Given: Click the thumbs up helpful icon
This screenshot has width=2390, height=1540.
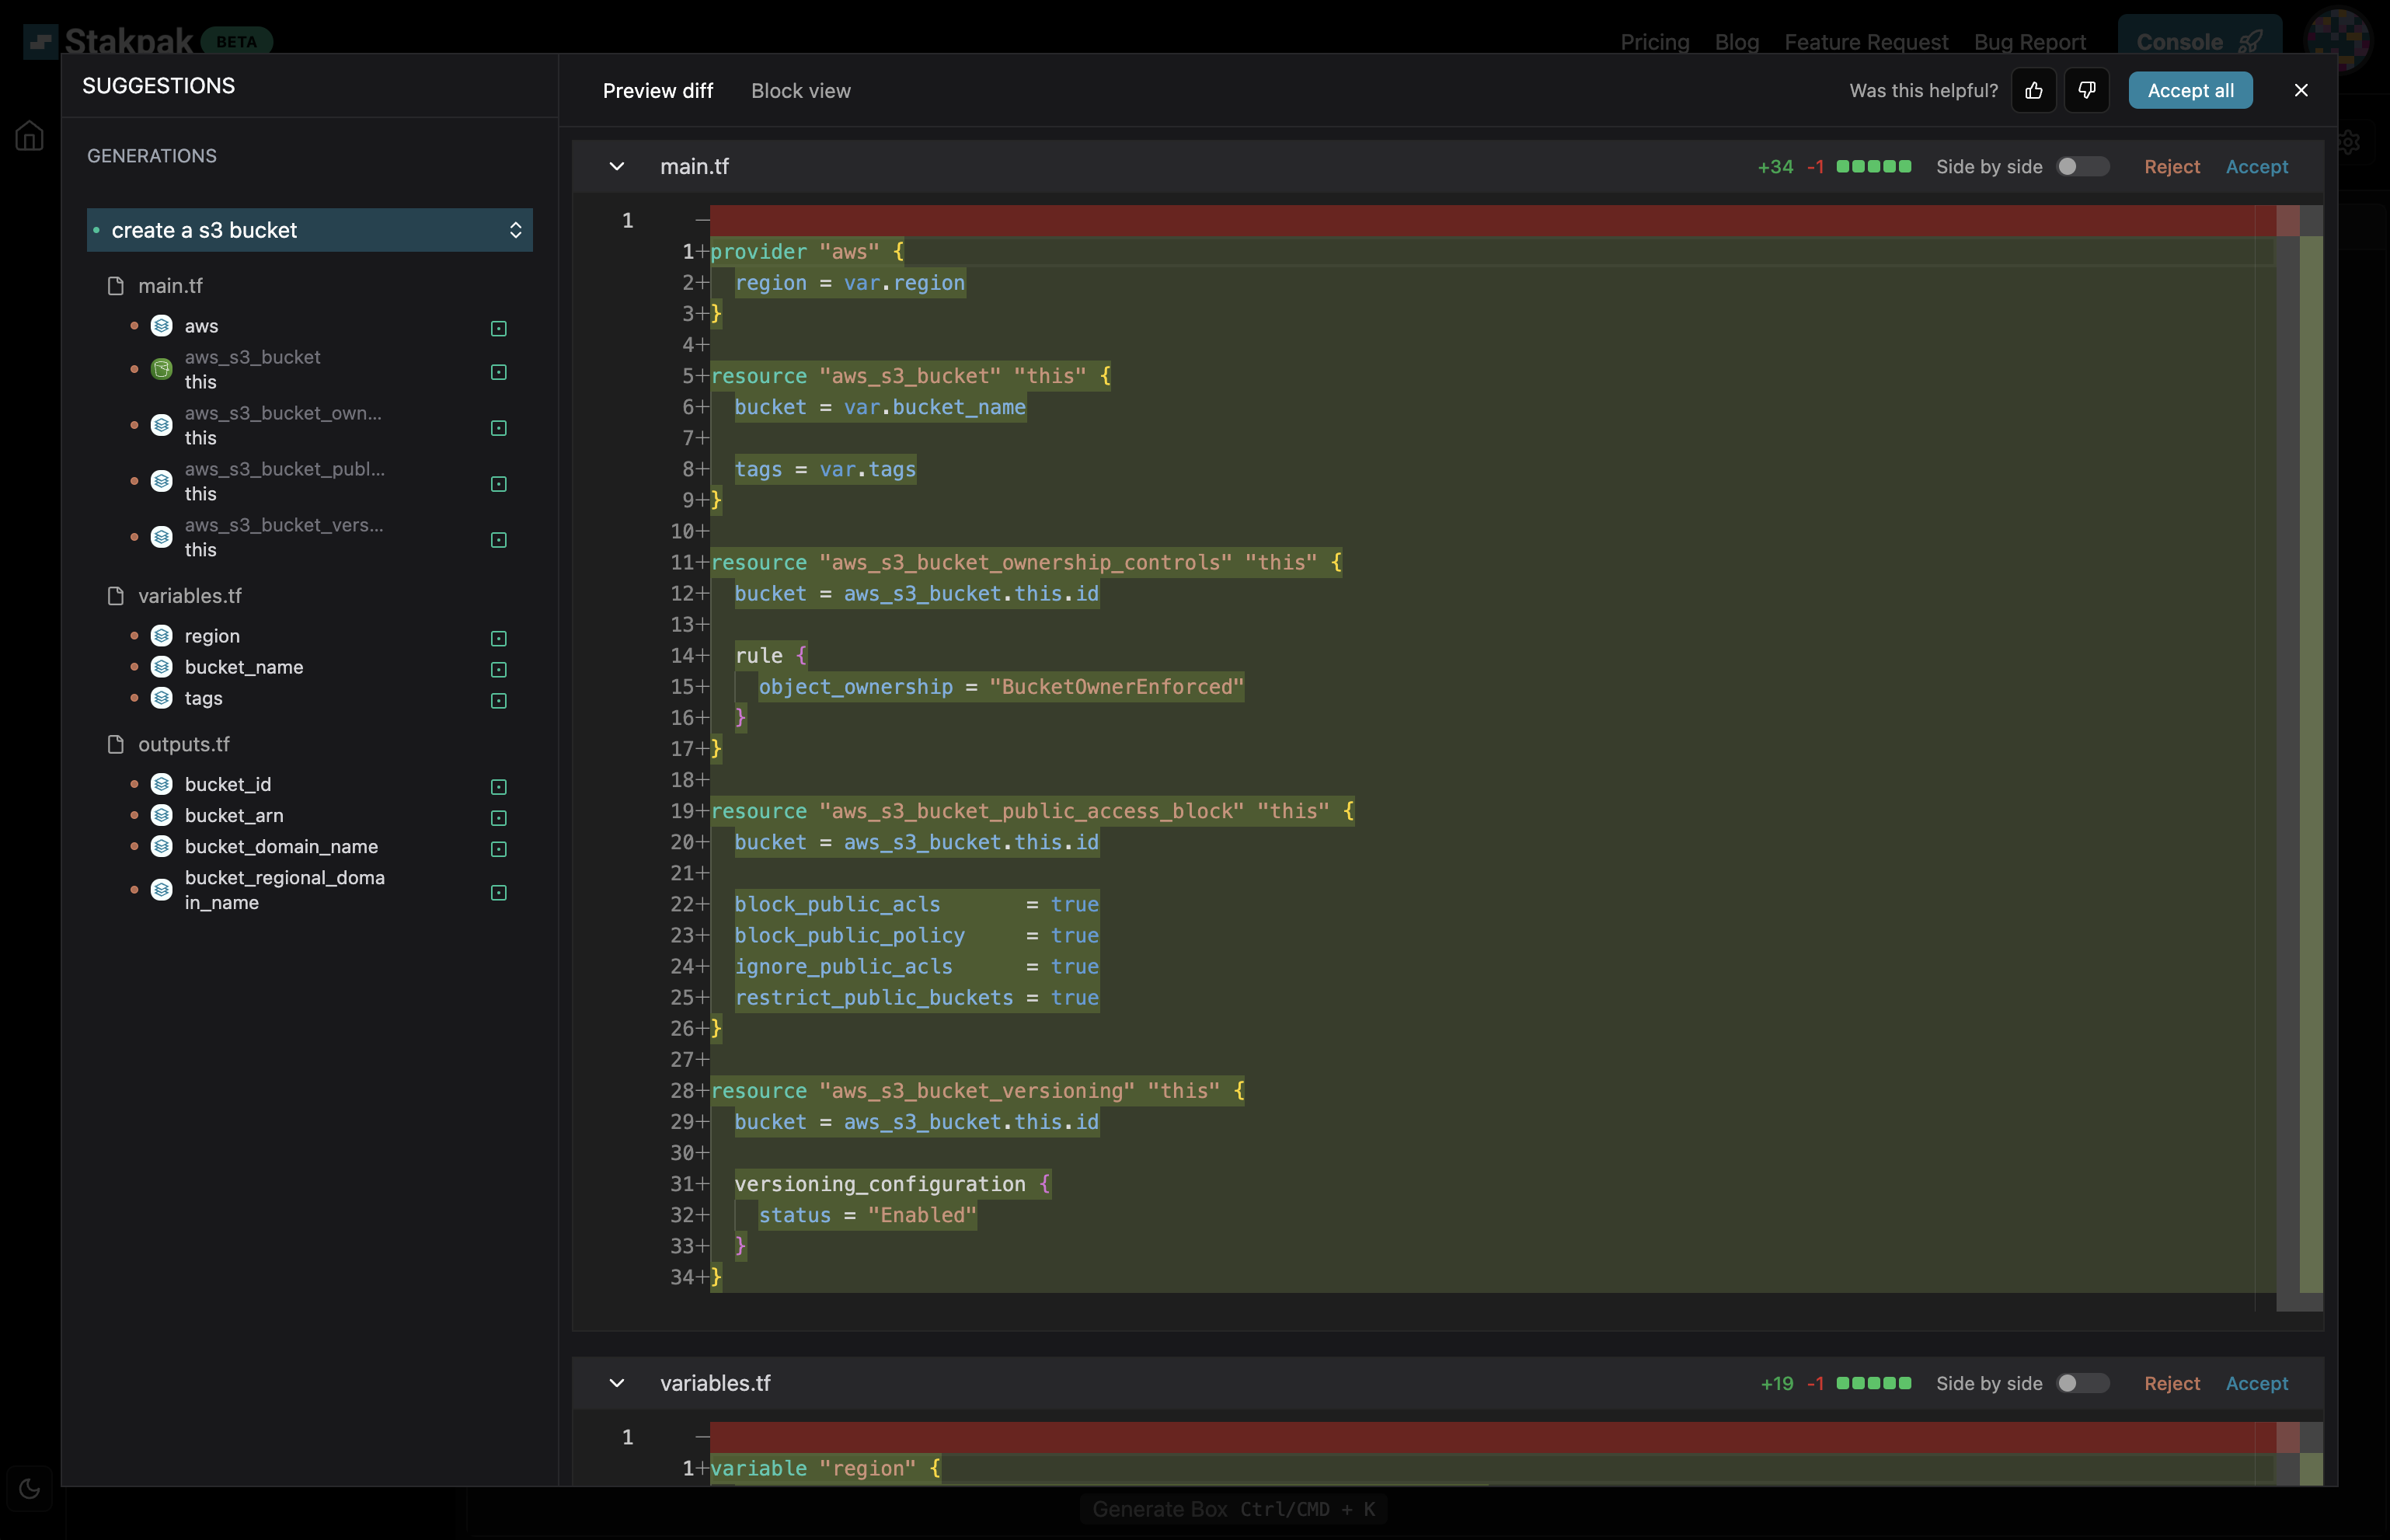Looking at the screenshot, I should tap(2033, 91).
